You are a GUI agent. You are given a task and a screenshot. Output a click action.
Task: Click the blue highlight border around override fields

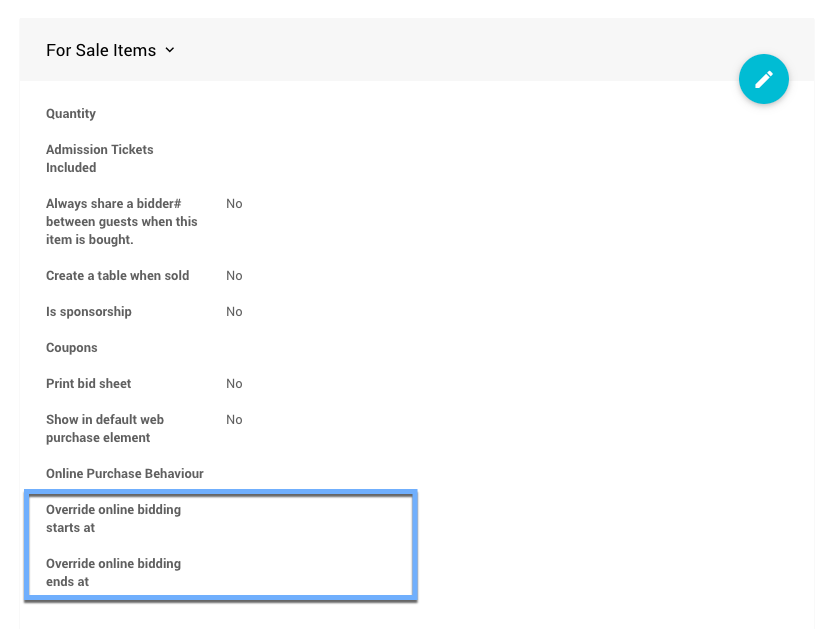click(220, 492)
